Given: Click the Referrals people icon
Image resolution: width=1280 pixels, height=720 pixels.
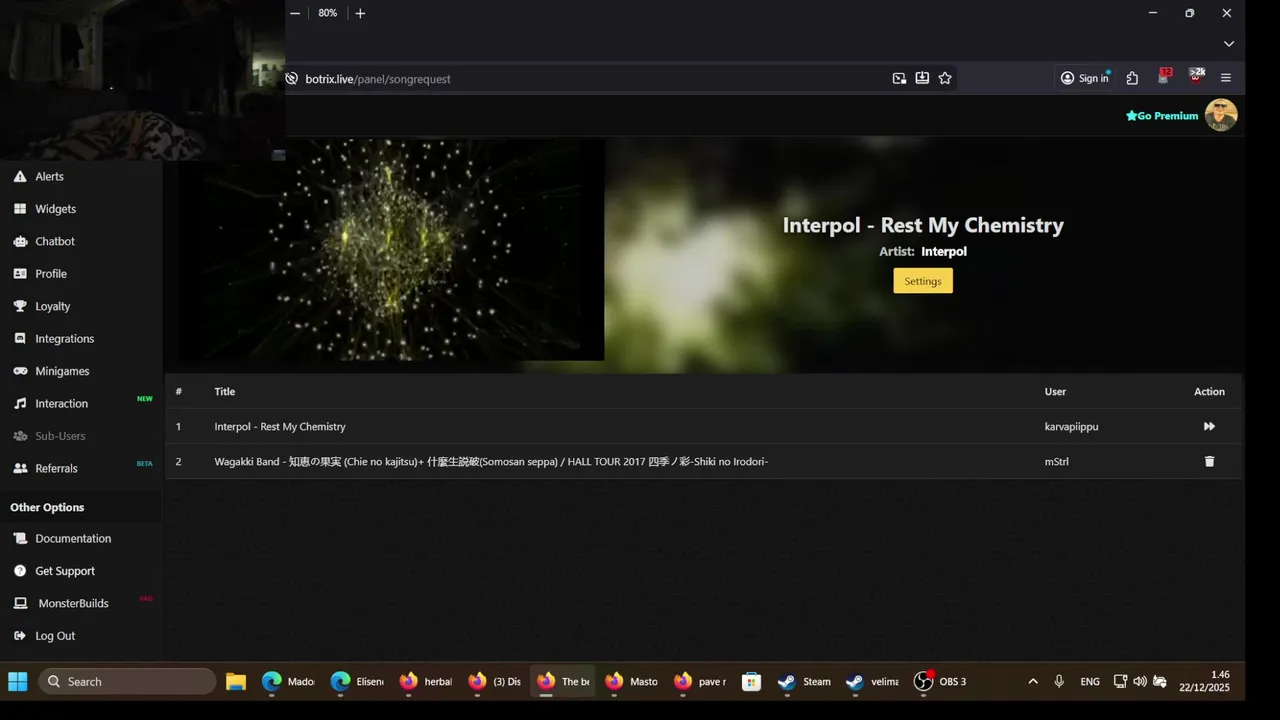Looking at the screenshot, I should pos(20,468).
